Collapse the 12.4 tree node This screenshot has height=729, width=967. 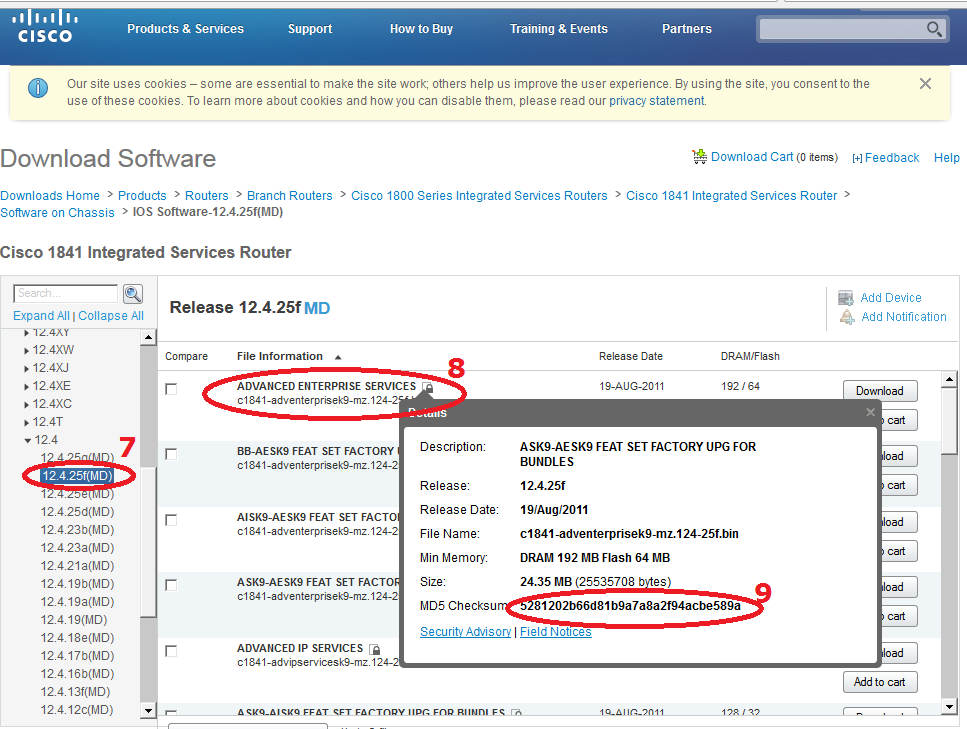[27, 440]
